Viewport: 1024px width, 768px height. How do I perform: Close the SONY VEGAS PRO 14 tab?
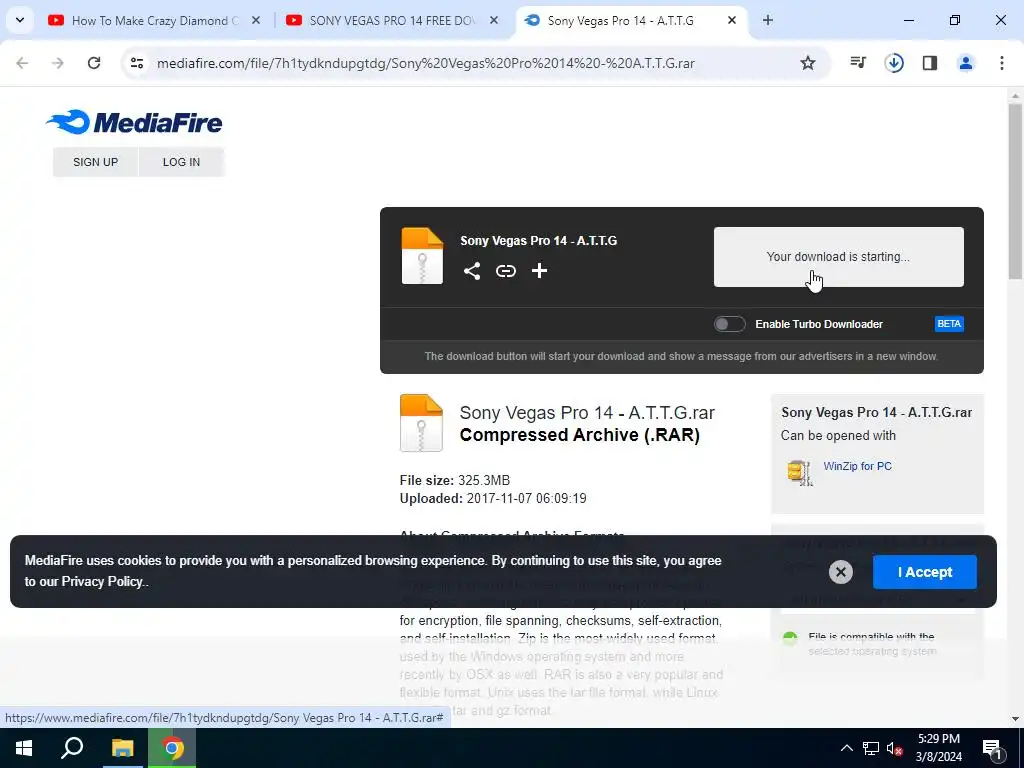point(494,21)
